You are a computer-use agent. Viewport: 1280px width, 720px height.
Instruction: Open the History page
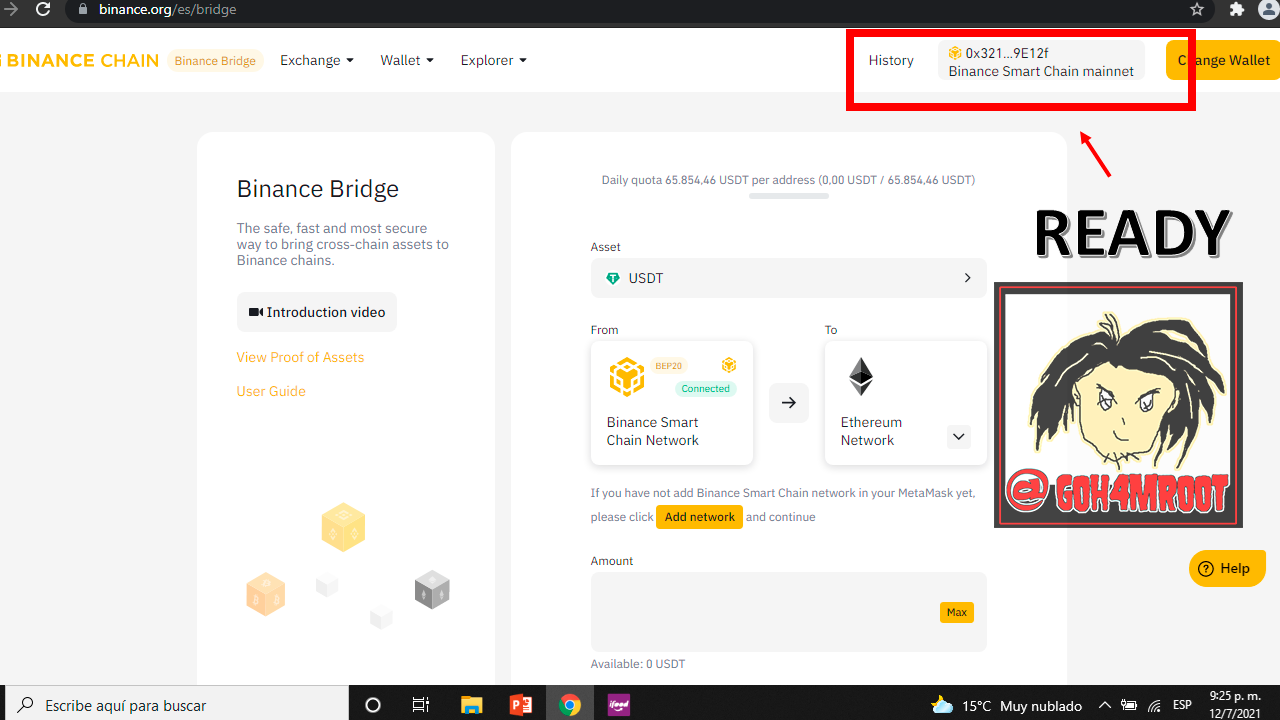click(891, 60)
